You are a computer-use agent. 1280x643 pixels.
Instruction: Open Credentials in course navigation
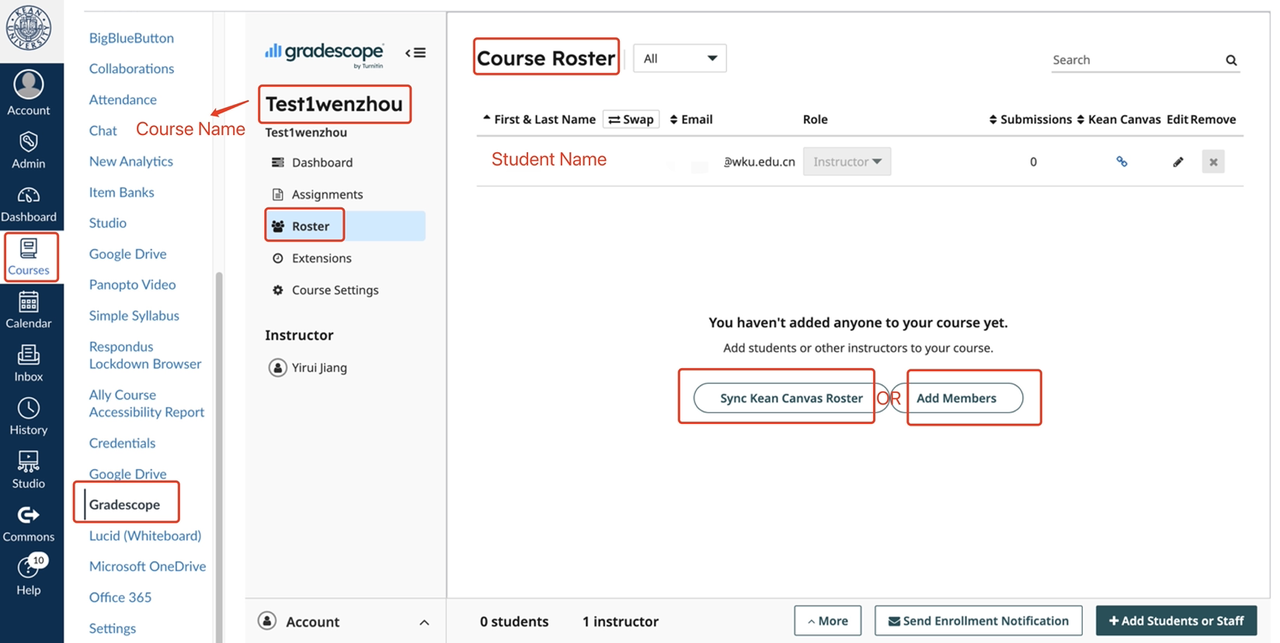(x=122, y=443)
